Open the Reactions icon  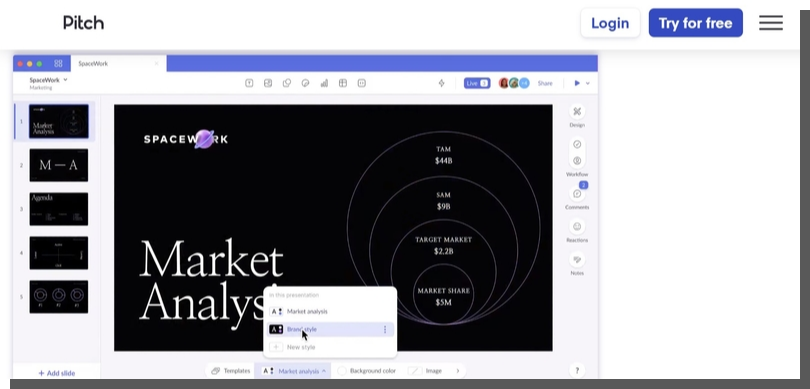(x=577, y=226)
